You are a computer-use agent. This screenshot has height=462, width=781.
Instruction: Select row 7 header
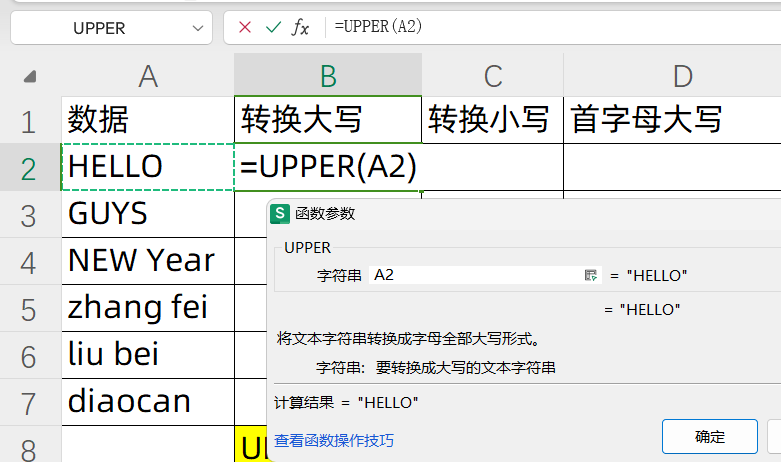pyautogui.click(x=30, y=402)
